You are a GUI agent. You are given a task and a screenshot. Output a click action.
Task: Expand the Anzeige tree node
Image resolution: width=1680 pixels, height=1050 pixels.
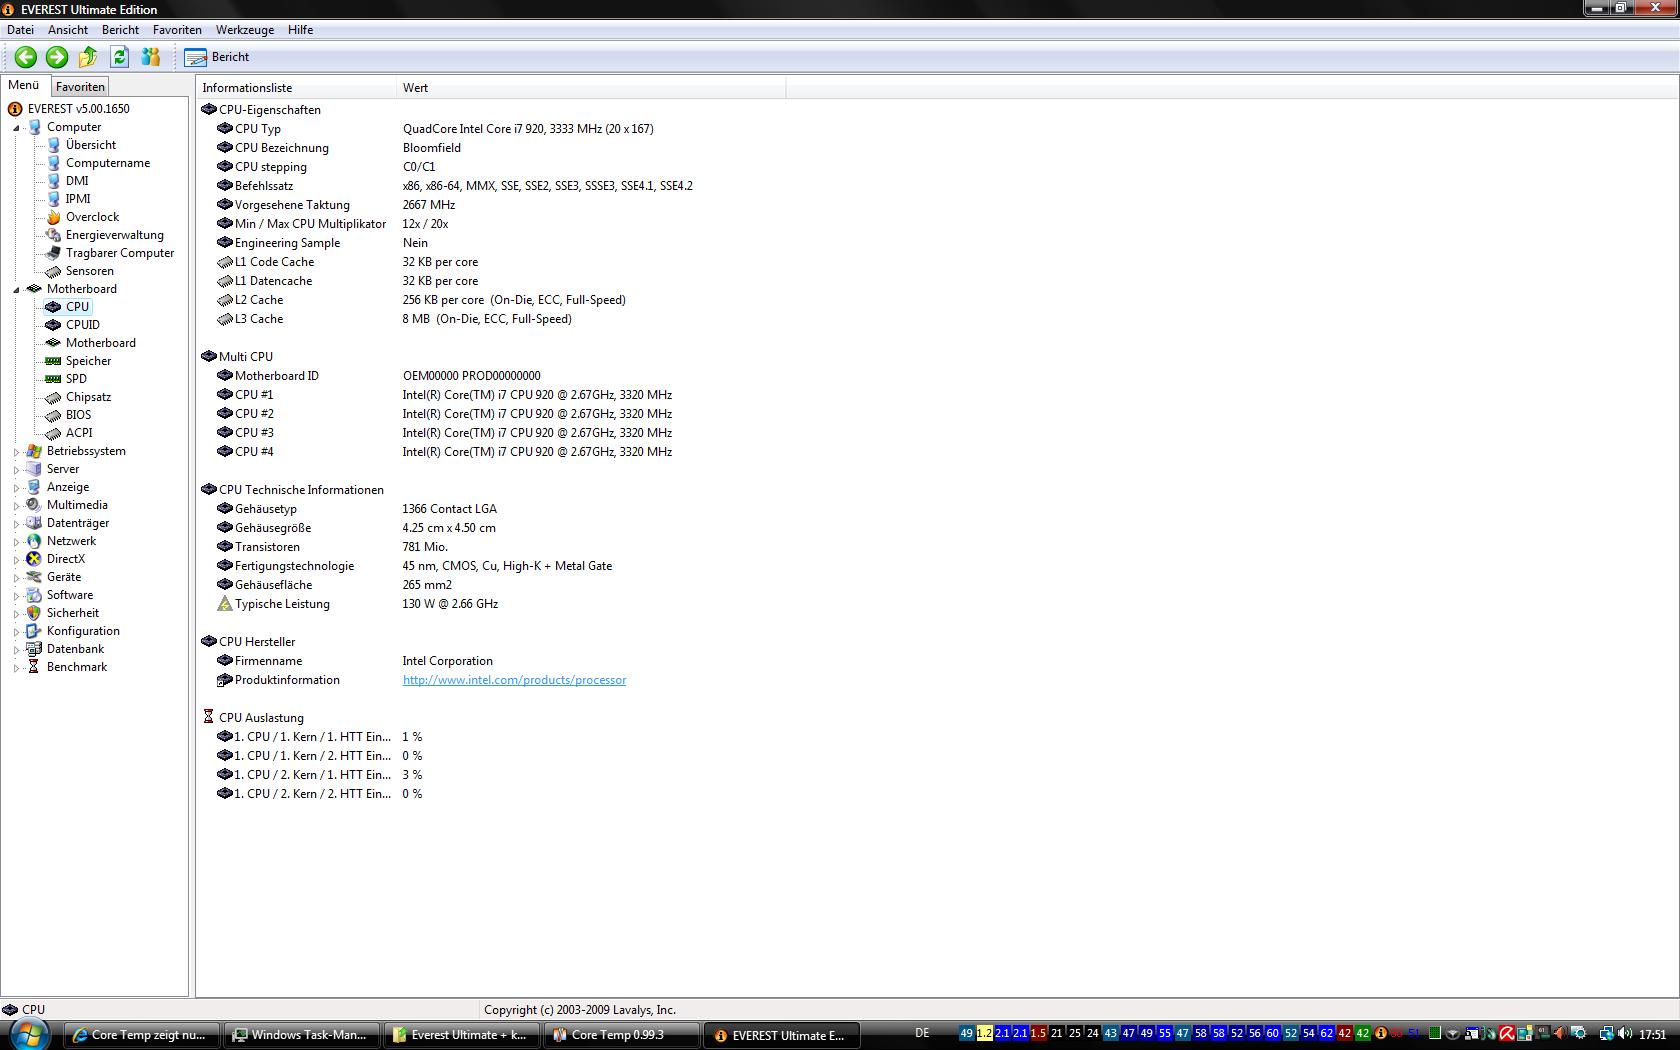tap(16, 488)
